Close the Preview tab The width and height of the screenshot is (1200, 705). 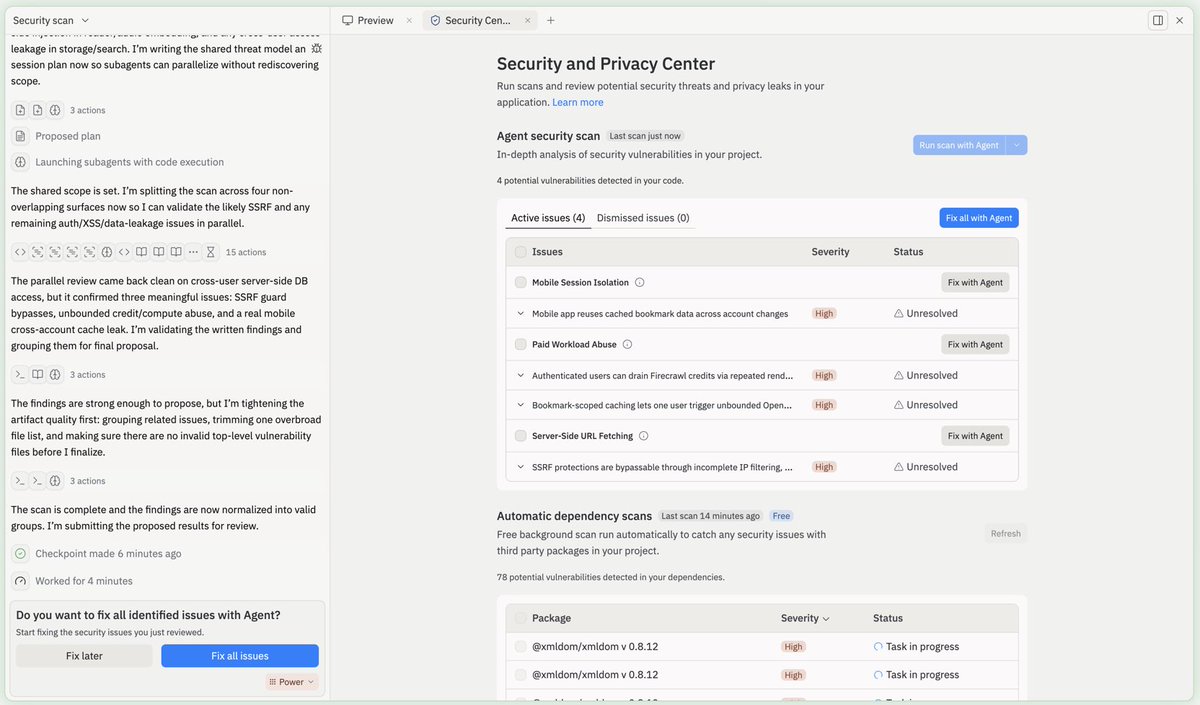pos(409,20)
